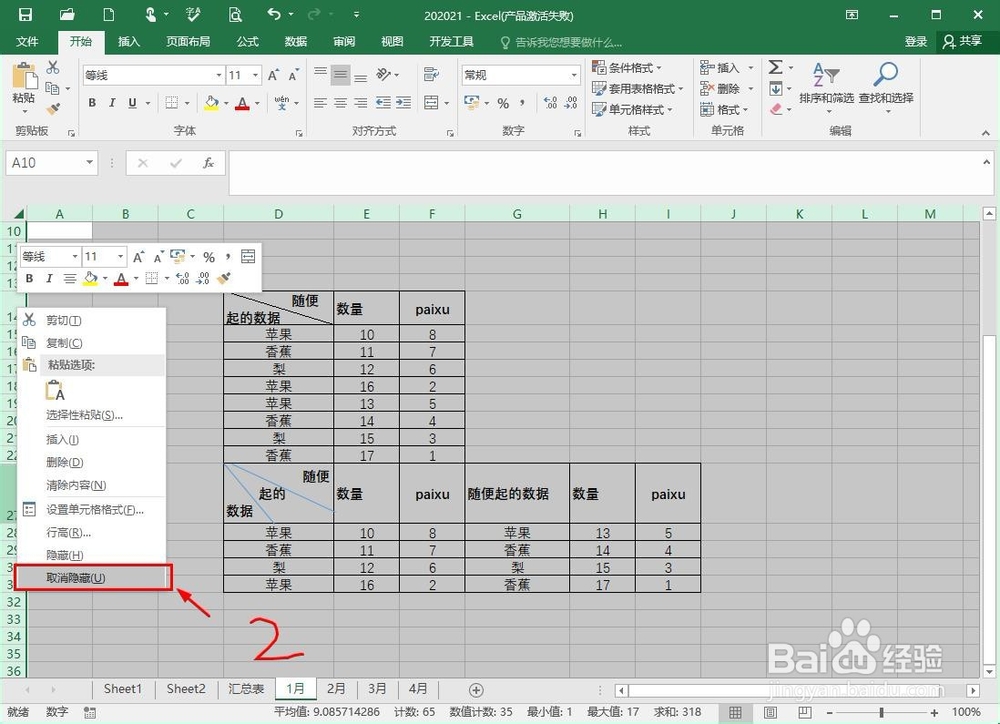Choose 行高(R) from the context menu

pyautogui.click(x=92, y=532)
